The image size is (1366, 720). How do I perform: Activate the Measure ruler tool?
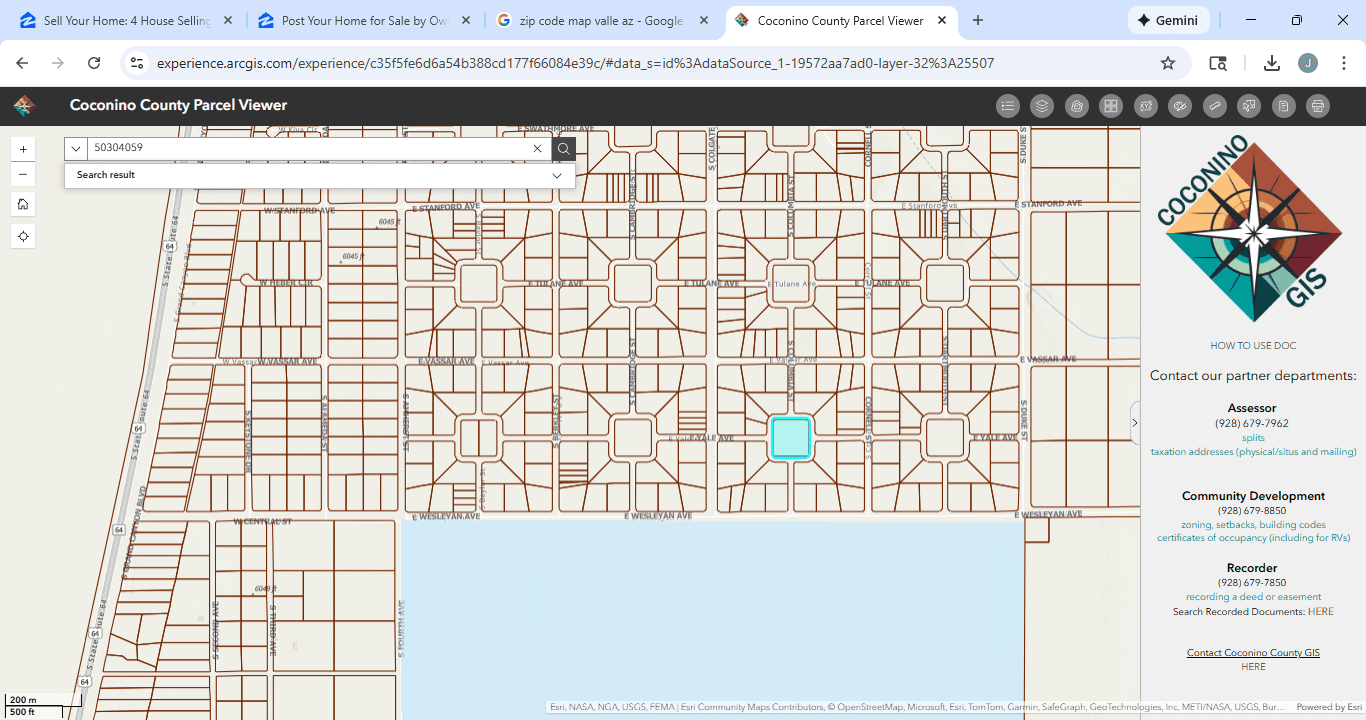tap(1215, 106)
